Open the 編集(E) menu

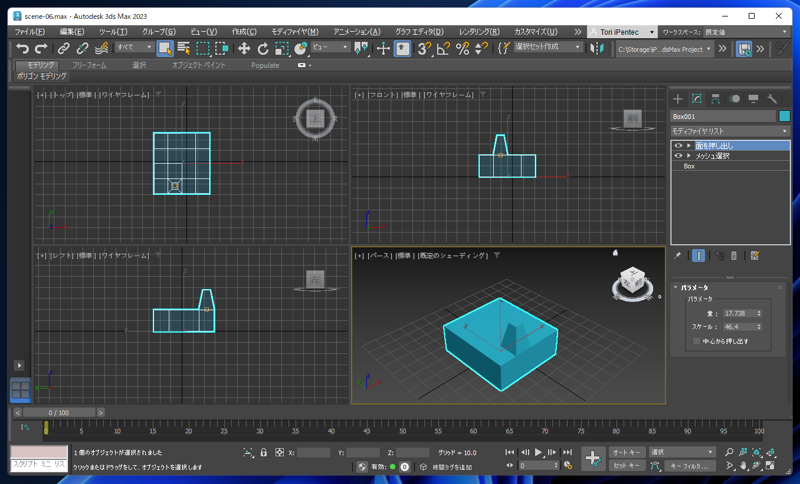(72, 32)
